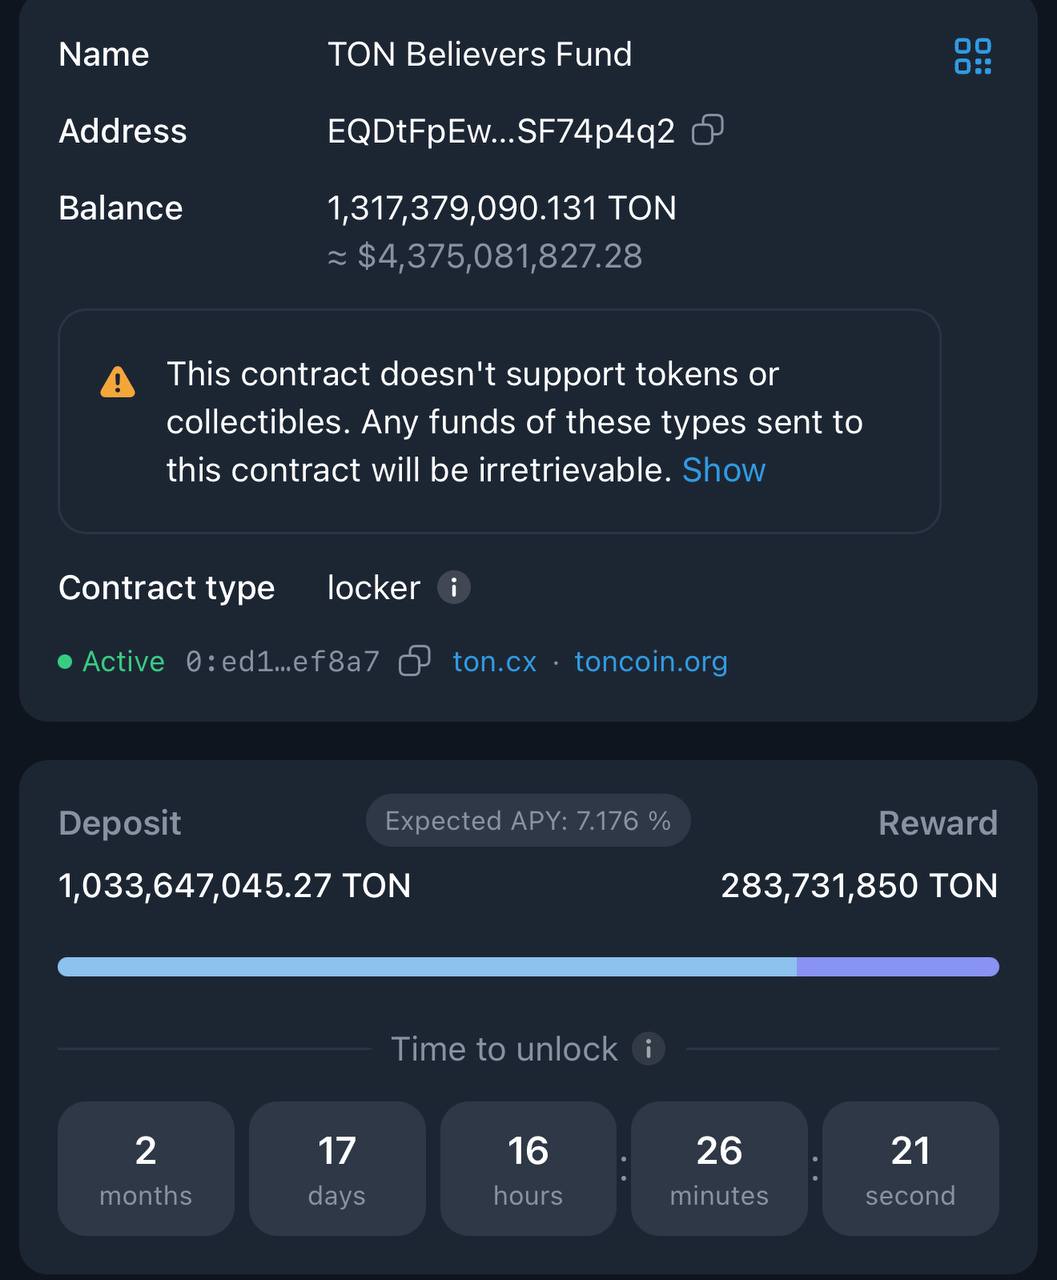Click the 26 minutes countdown box
1057x1280 pixels.
click(x=719, y=1168)
